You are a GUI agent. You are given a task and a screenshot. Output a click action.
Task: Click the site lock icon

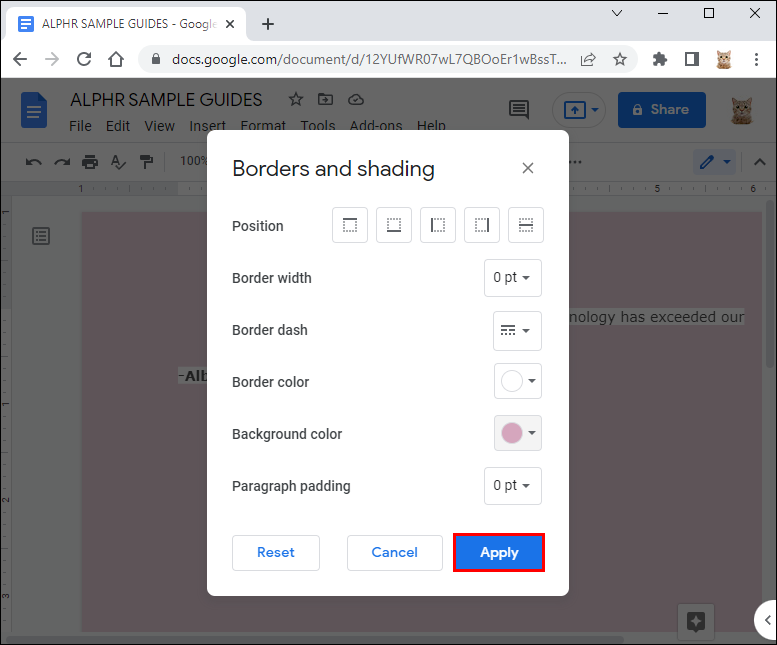(156, 59)
